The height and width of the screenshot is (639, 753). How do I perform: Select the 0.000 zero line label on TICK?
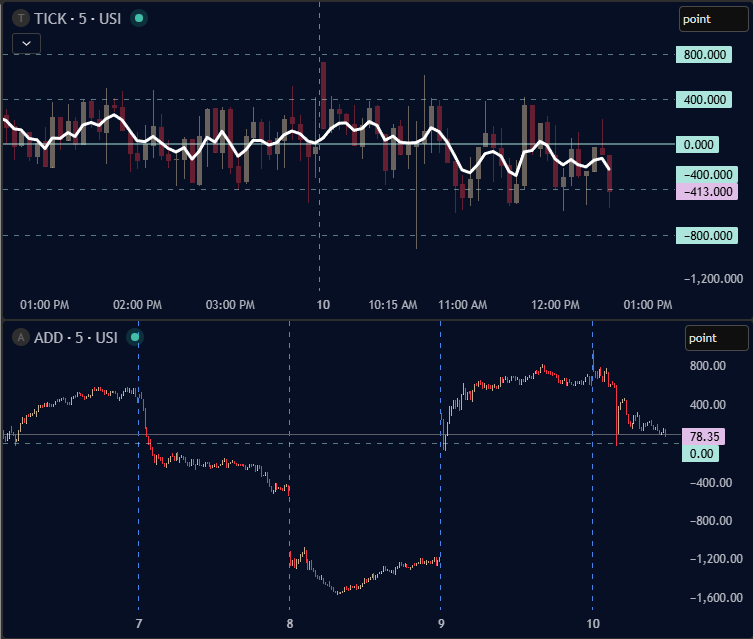[697, 145]
